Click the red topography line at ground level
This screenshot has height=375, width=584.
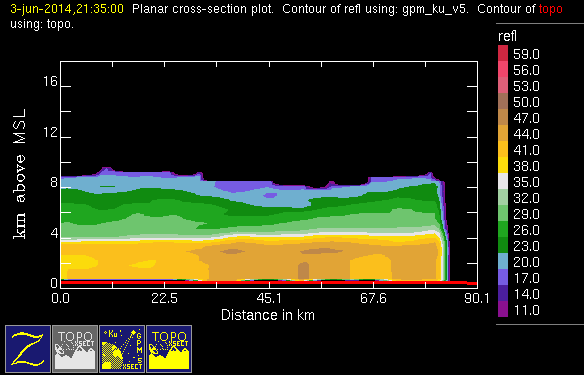pyautogui.click(x=268, y=283)
